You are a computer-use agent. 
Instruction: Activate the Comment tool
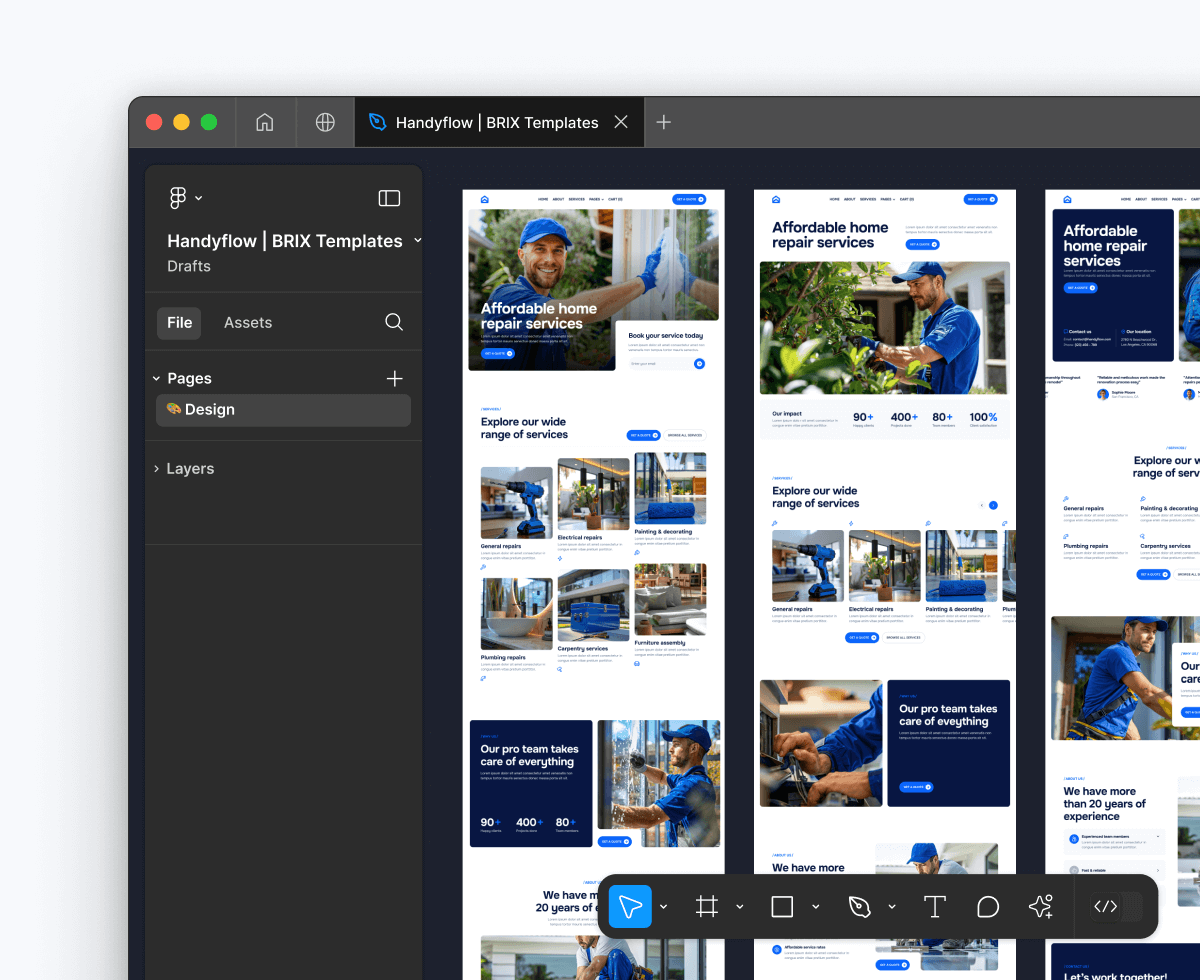(x=988, y=906)
